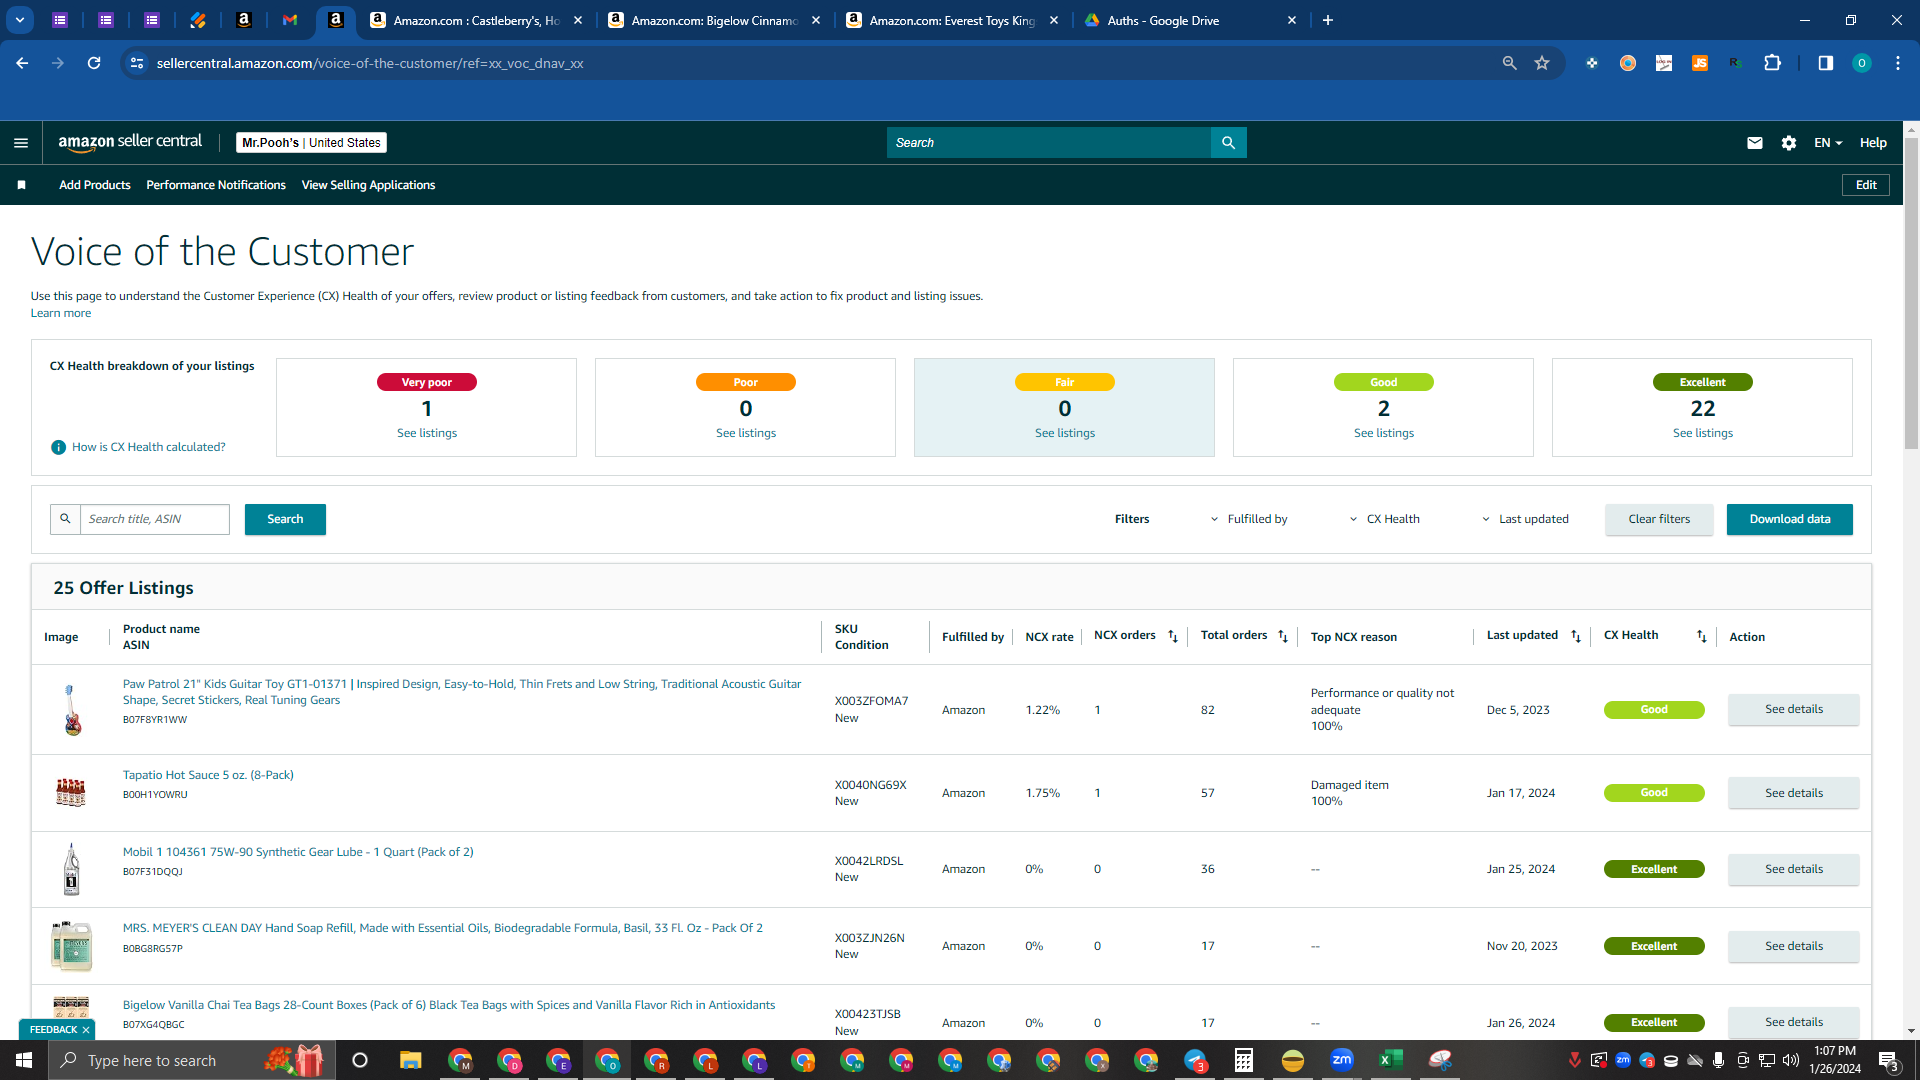This screenshot has width=1920, height=1080.
Task: Close the FEEDBACK tab with X
Action: 86,1030
